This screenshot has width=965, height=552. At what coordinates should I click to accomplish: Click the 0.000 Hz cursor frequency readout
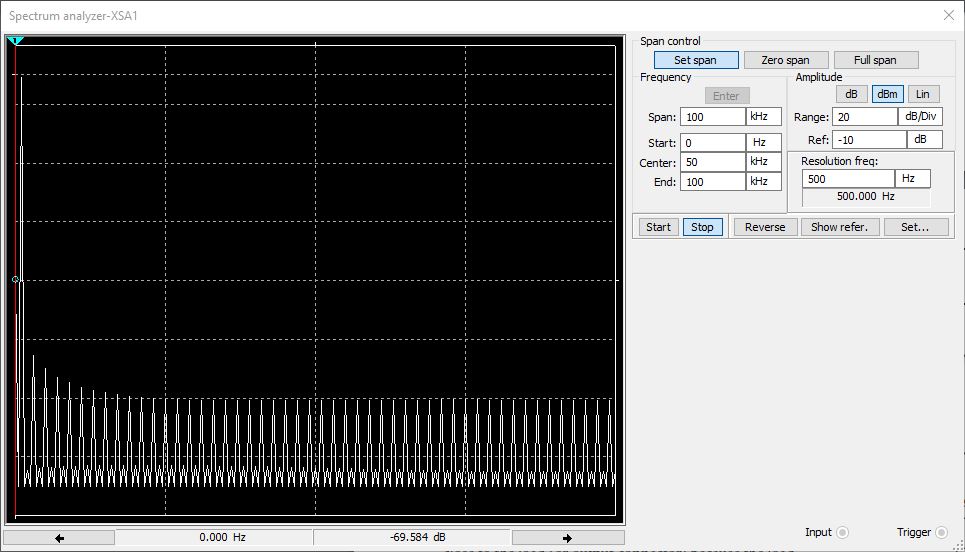click(x=214, y=538)
